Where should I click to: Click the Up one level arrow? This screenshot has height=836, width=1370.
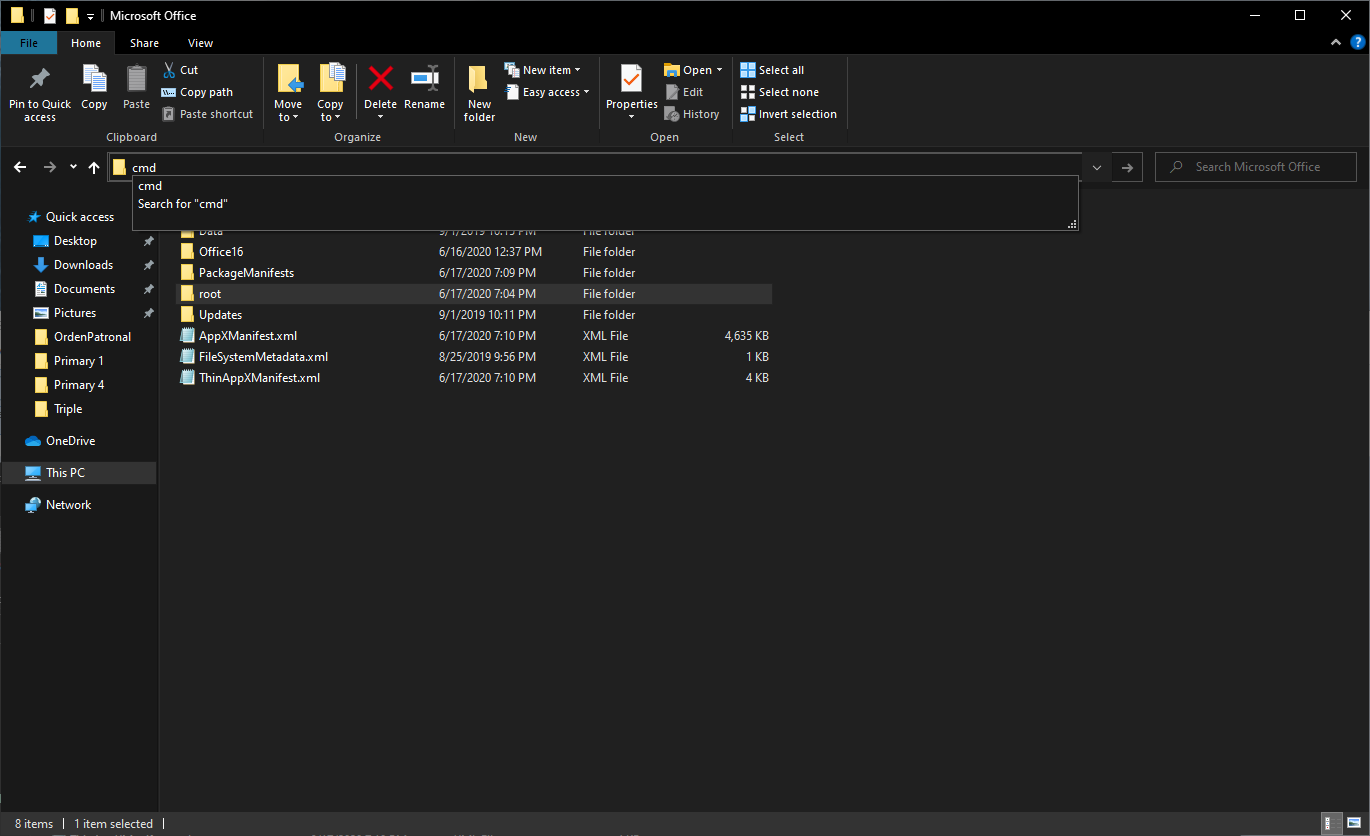click(94, 167)
